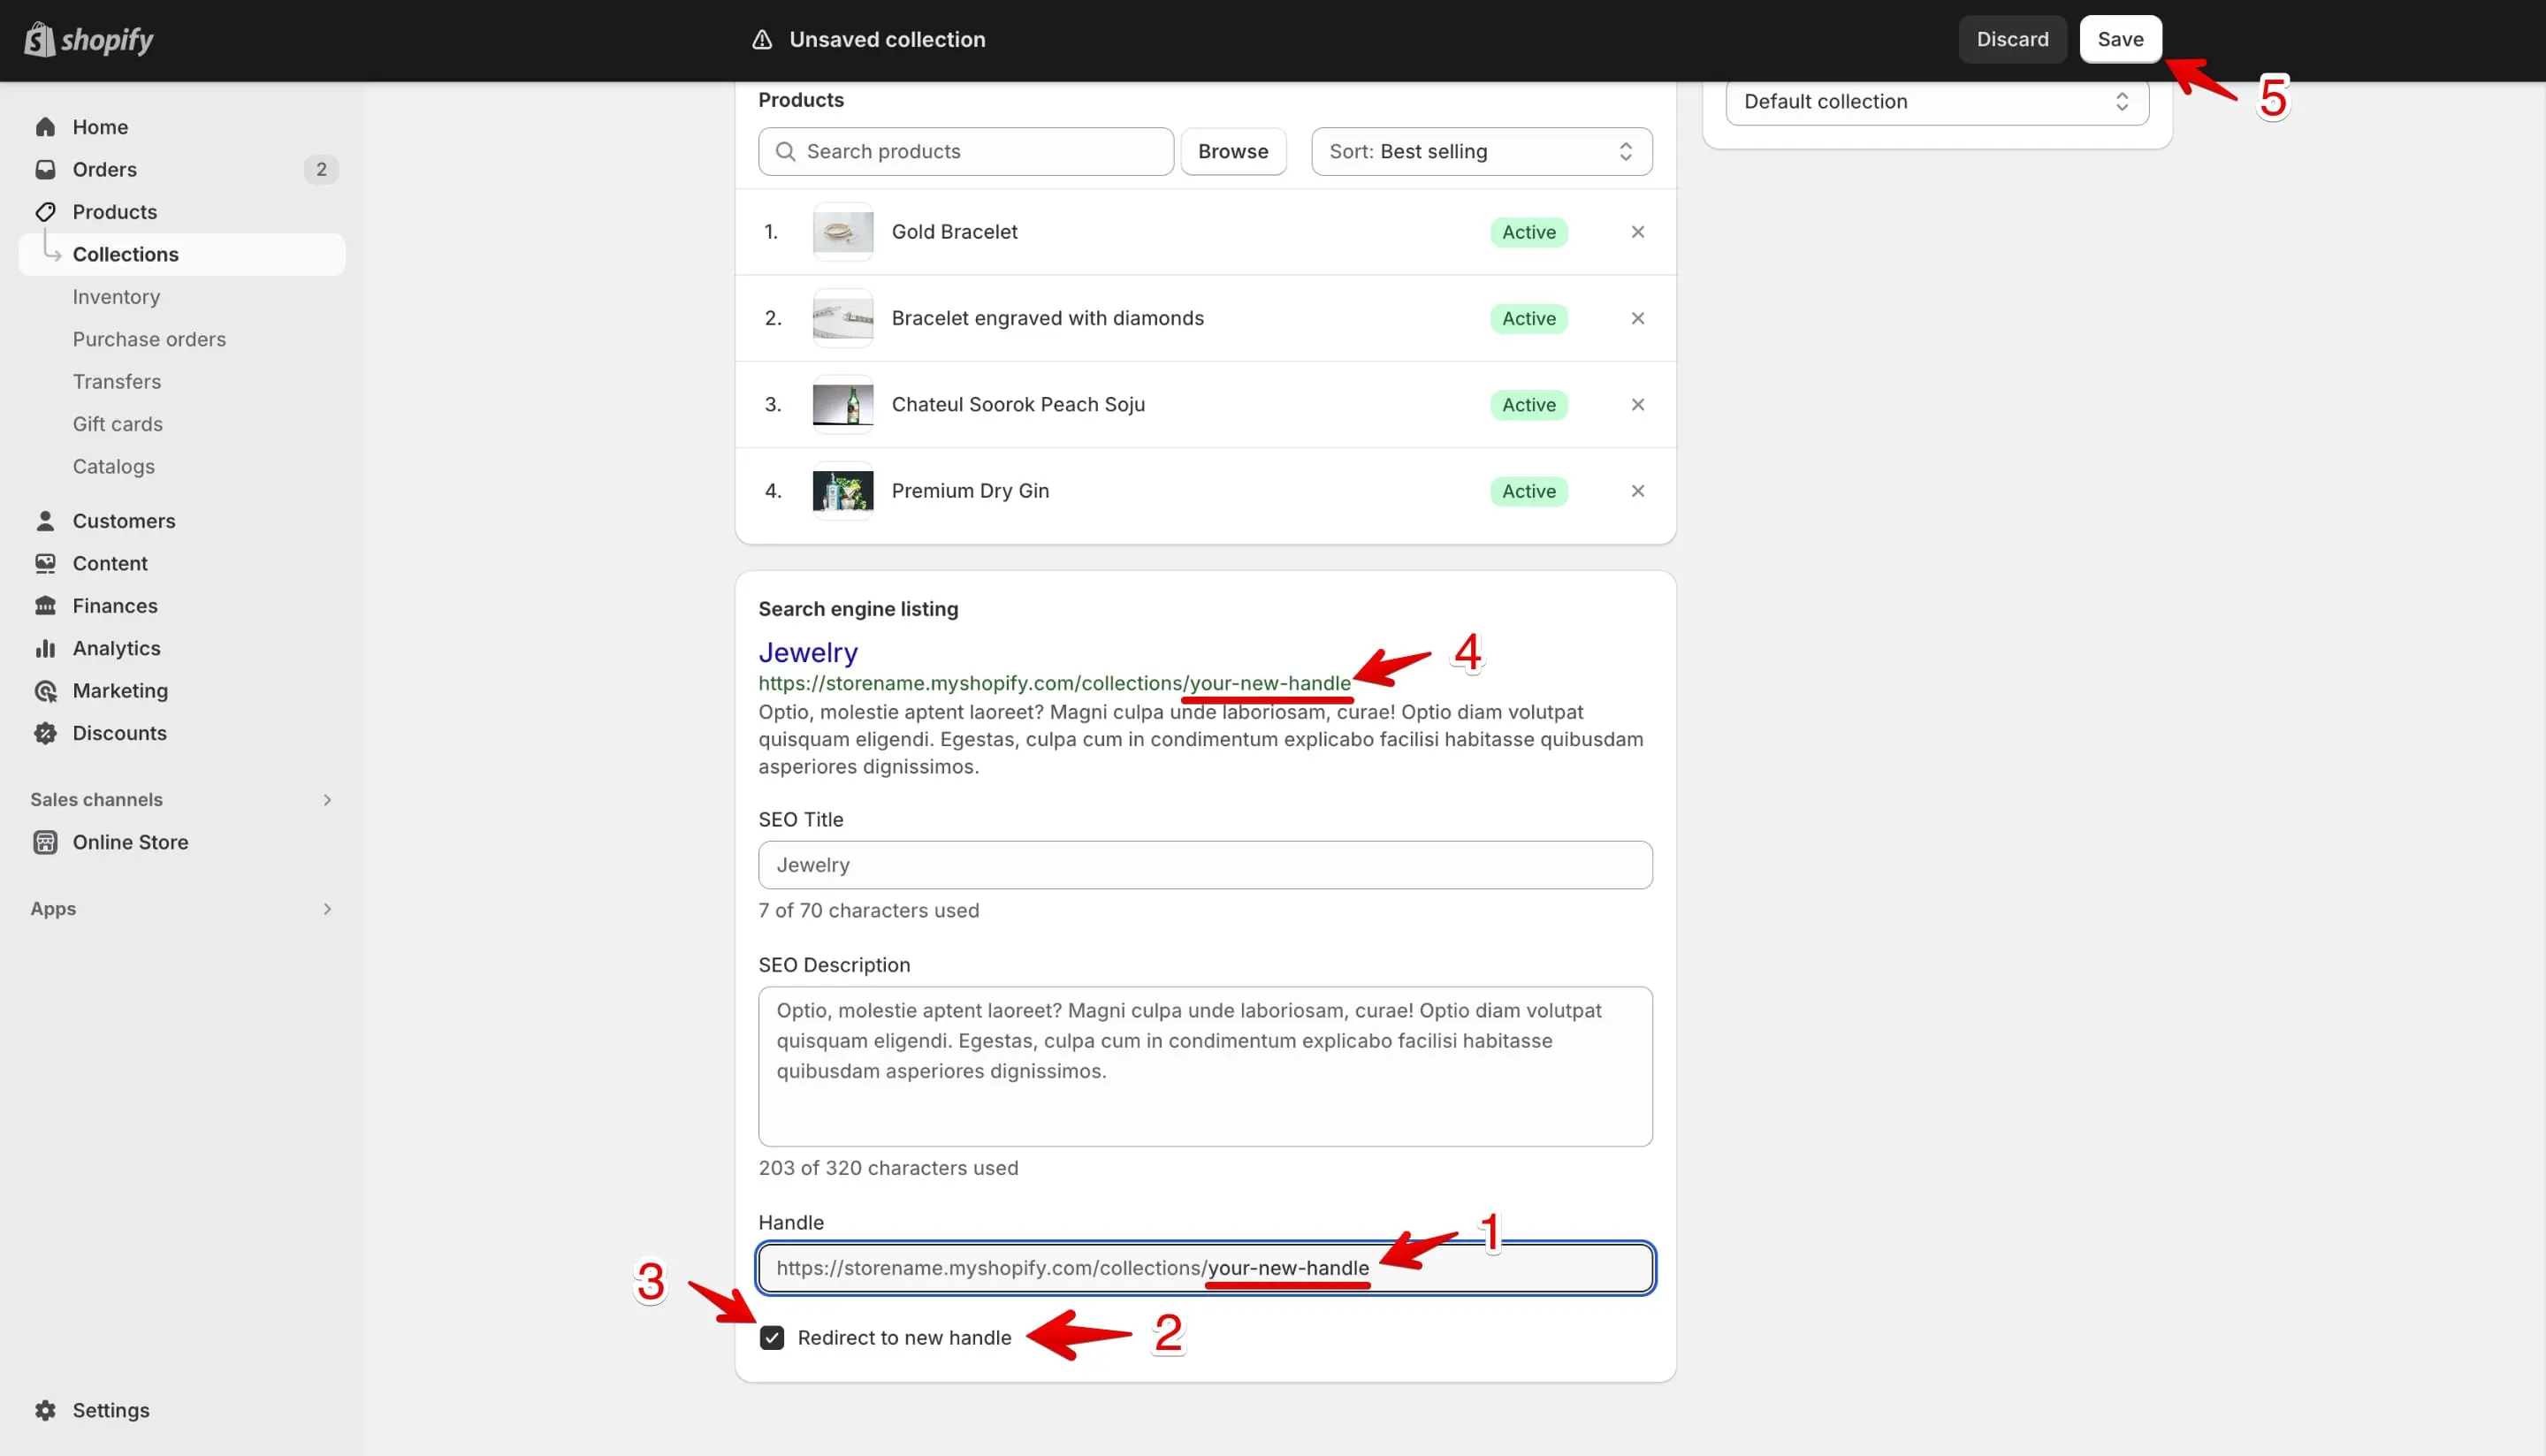Screen dimensions: 2546x1456
Task: Open Gift cards in the sidebar
Action: 117,424
